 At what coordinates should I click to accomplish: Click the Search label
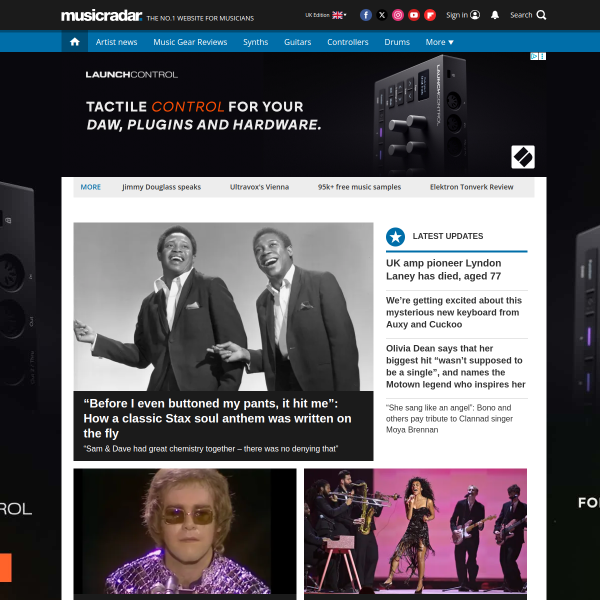coord(521,15)
